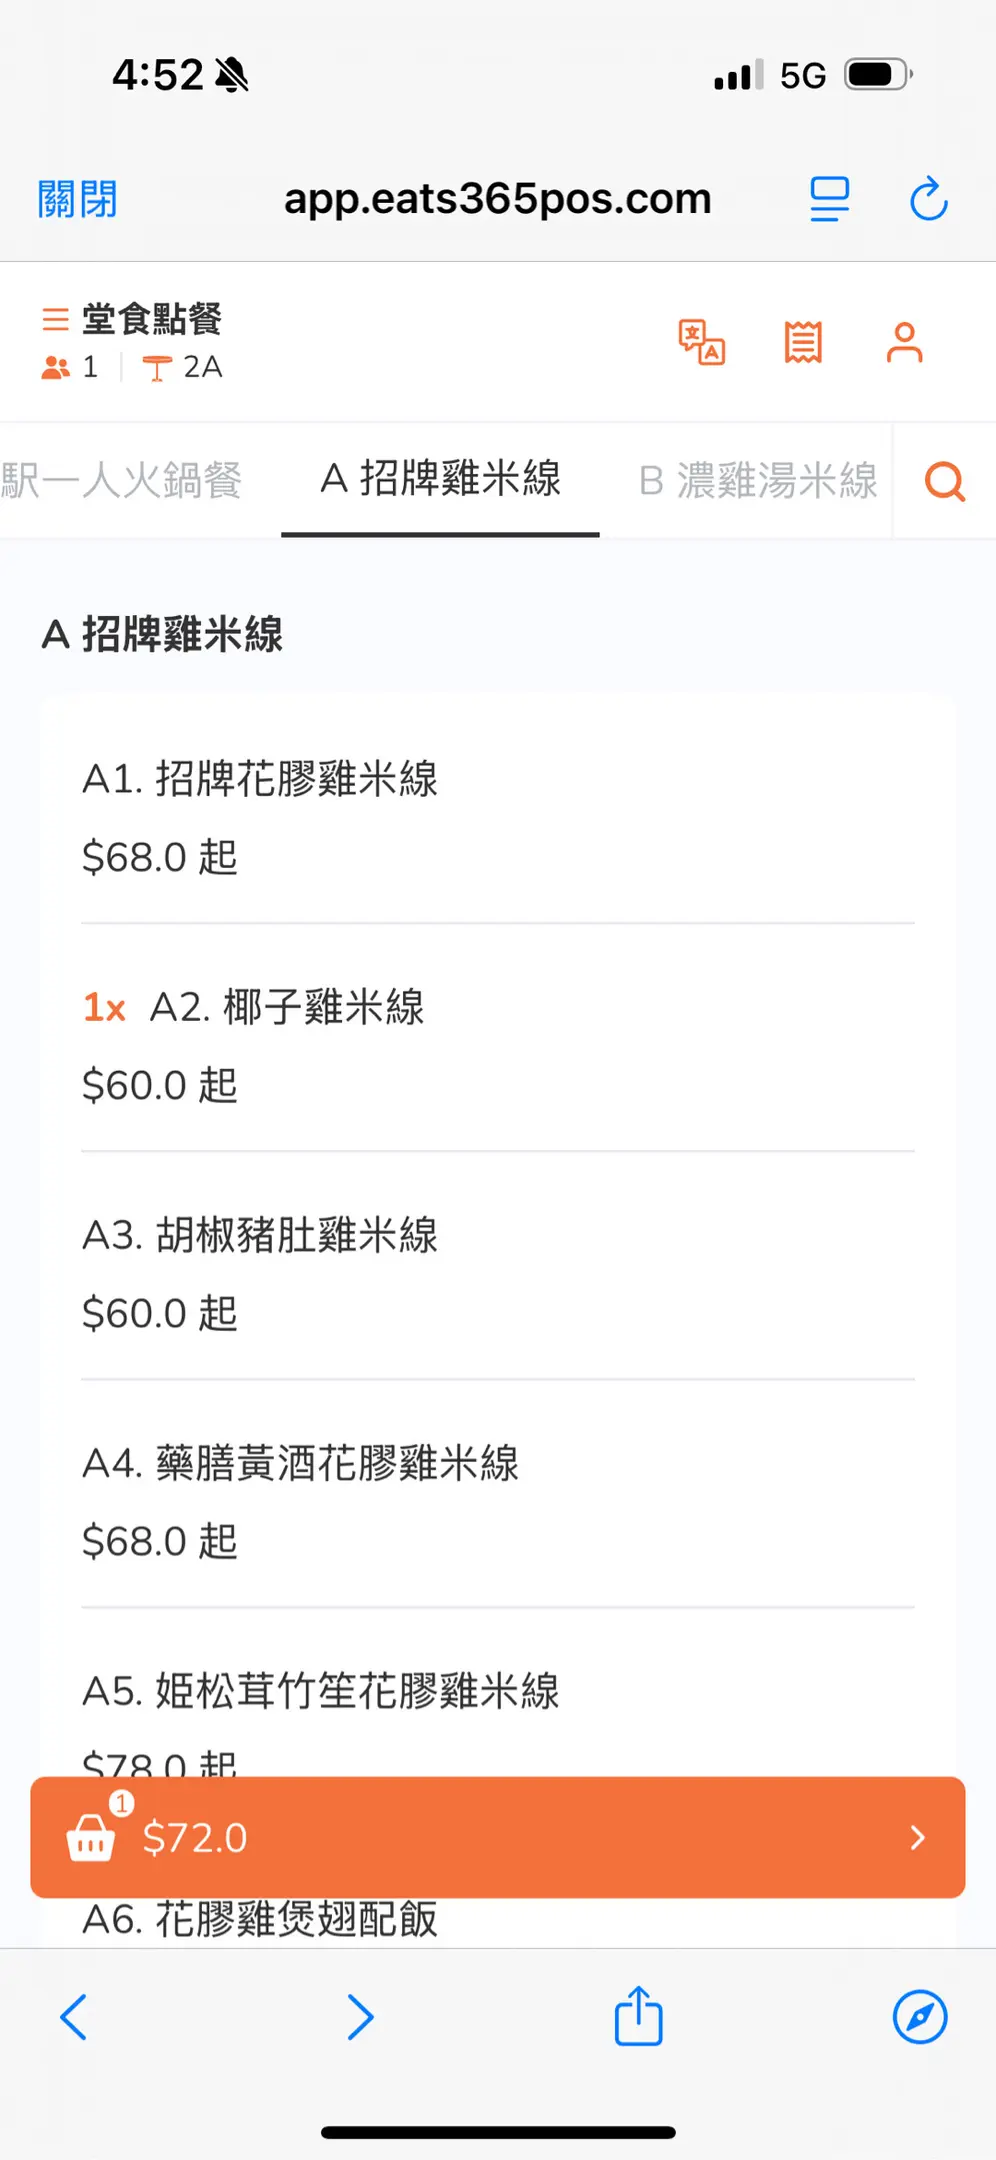This screenshot has width=996, height=2160.
Task: Switch to the B 濃雞湯米線 tab
Action: click(x=757, y=480)
